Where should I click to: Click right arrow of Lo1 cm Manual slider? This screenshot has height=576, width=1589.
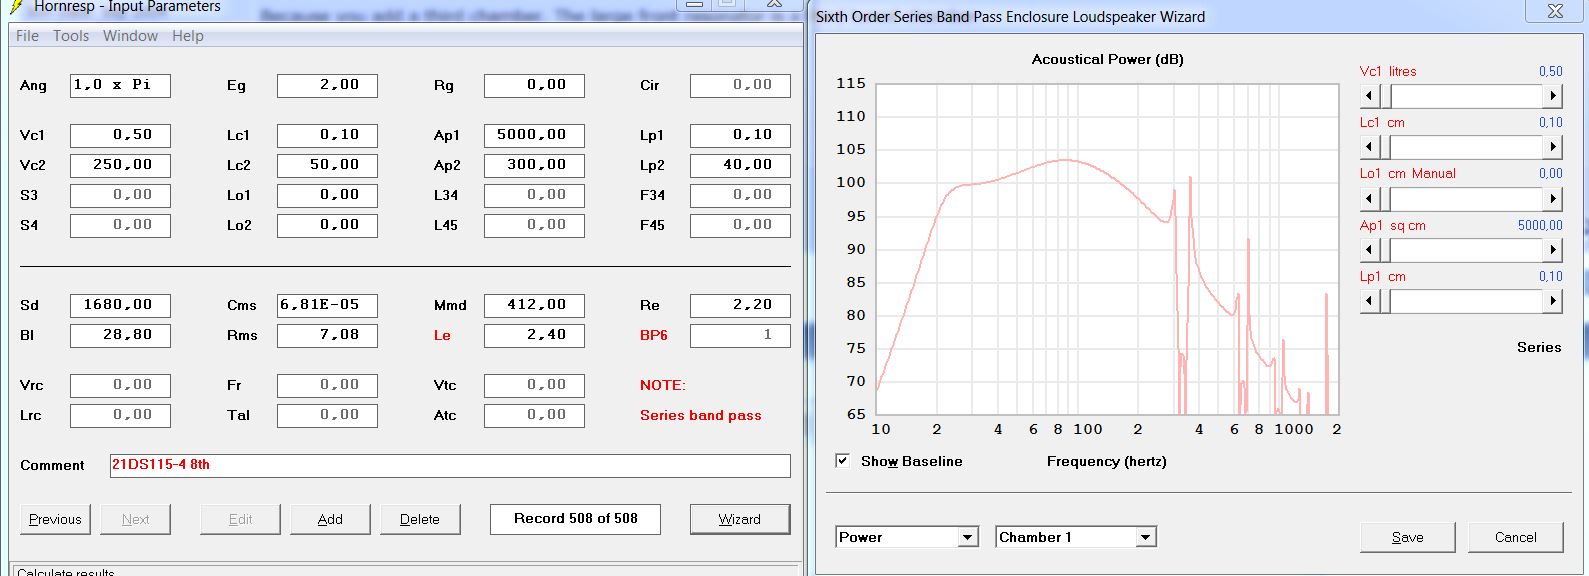point(1552,198)
